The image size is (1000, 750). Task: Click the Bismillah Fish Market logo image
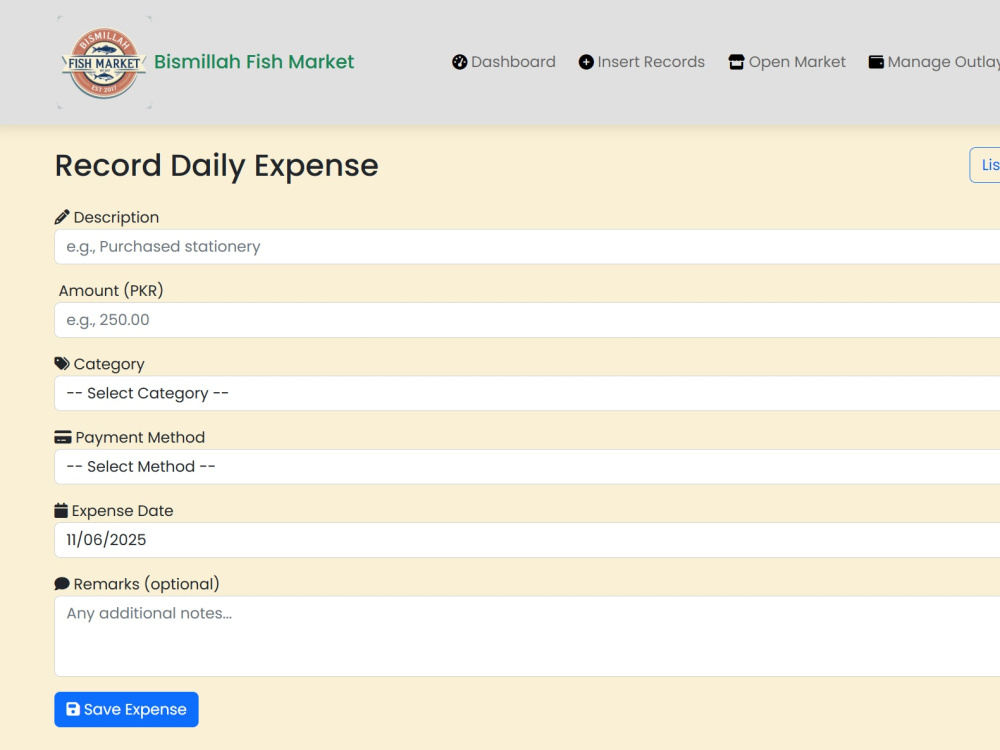click(x=104, y=62)
